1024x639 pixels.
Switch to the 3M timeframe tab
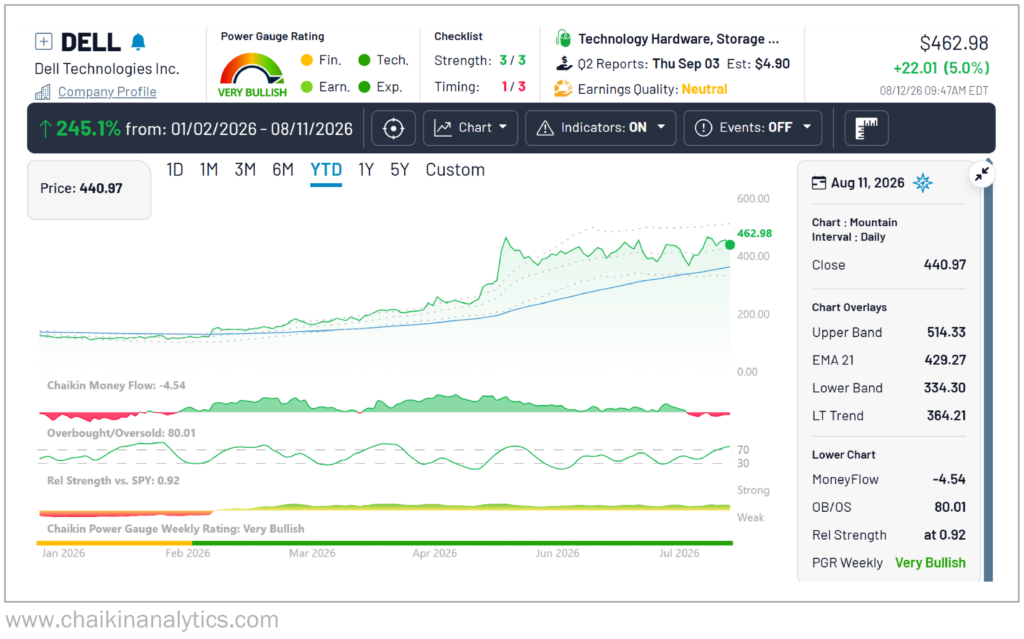point(245,170)
